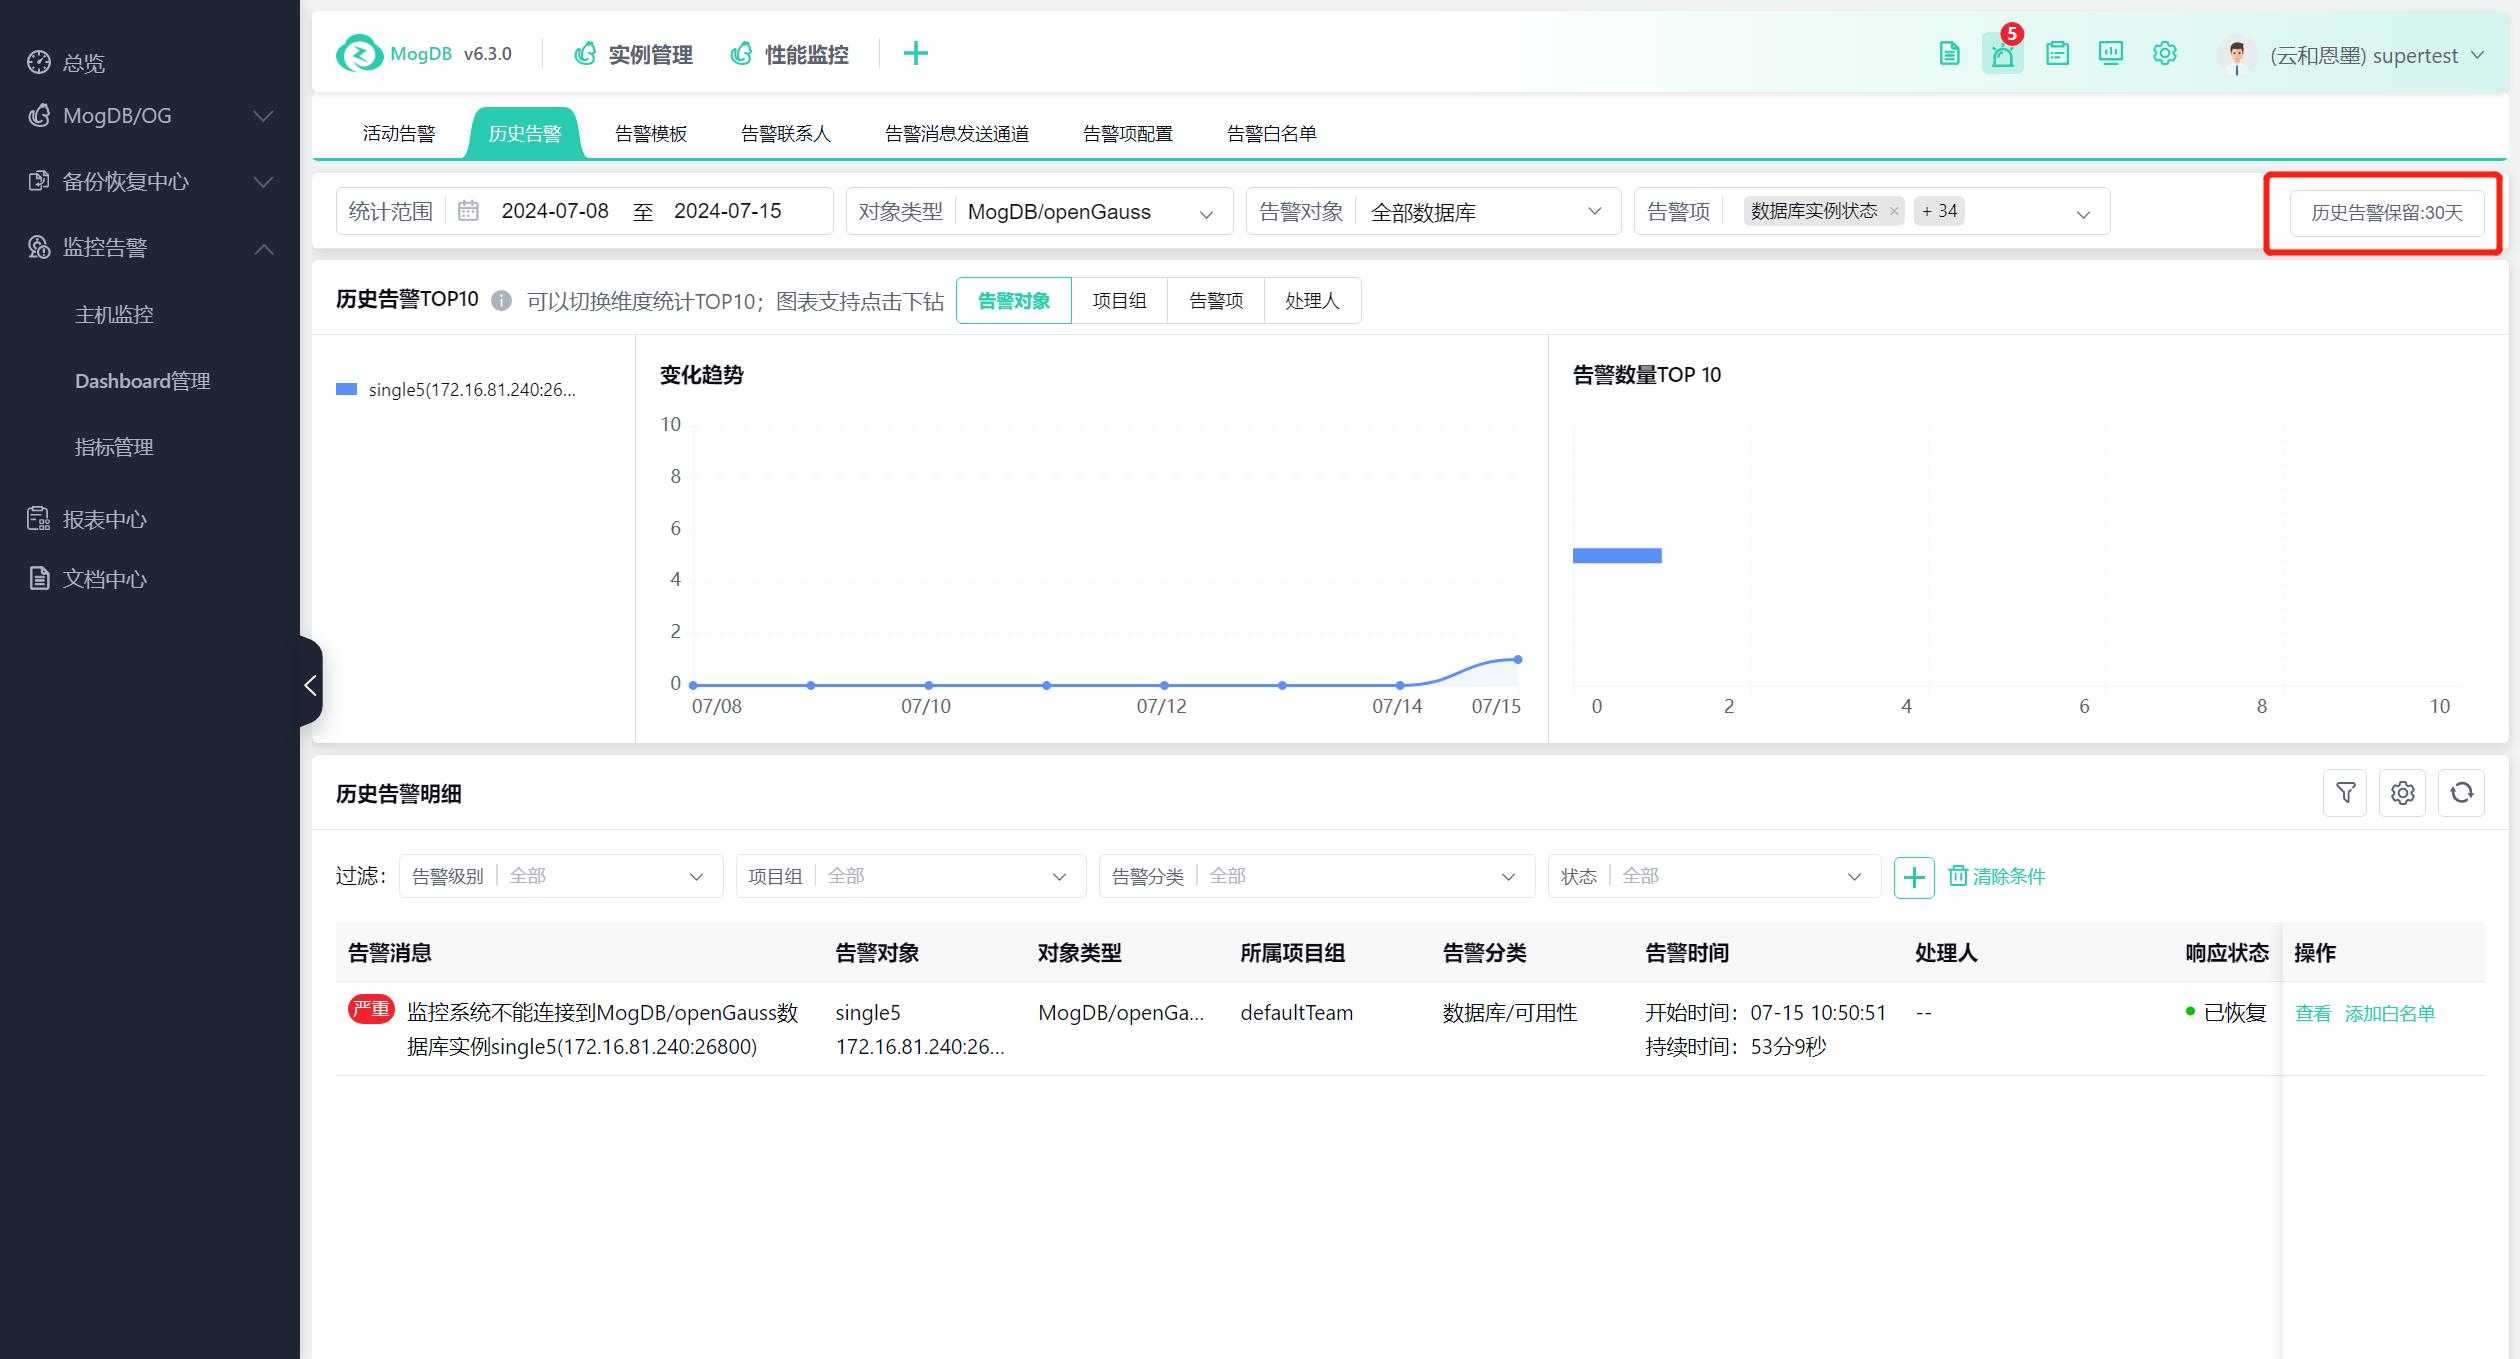Click the info icon beside 历史告警TOP10
This screenshot has height=1359, width=2520.
[502, 300]
